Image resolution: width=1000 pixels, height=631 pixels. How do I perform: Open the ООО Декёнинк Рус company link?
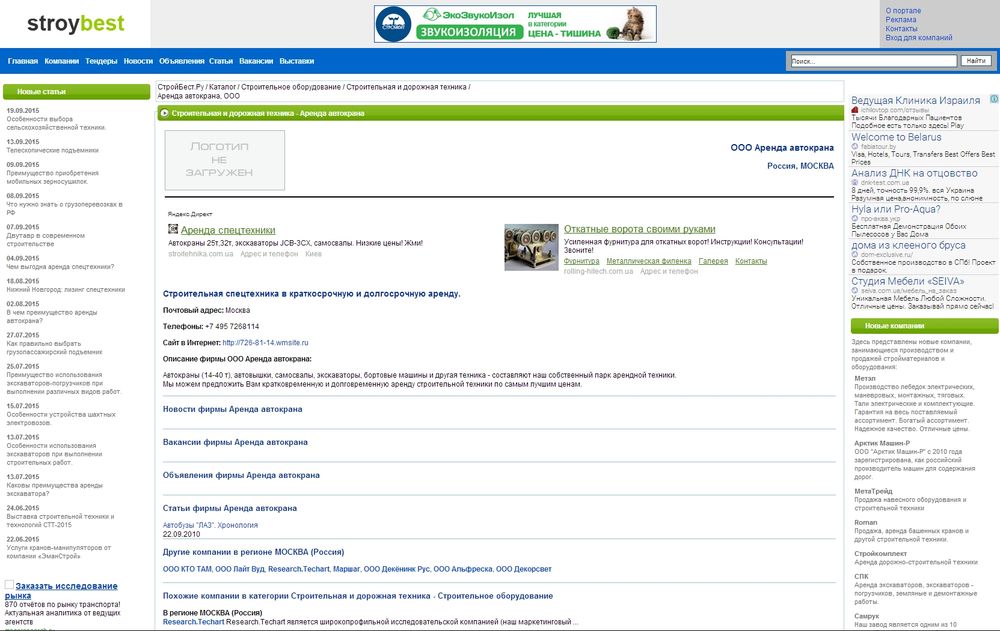click(x=397, y=569)
